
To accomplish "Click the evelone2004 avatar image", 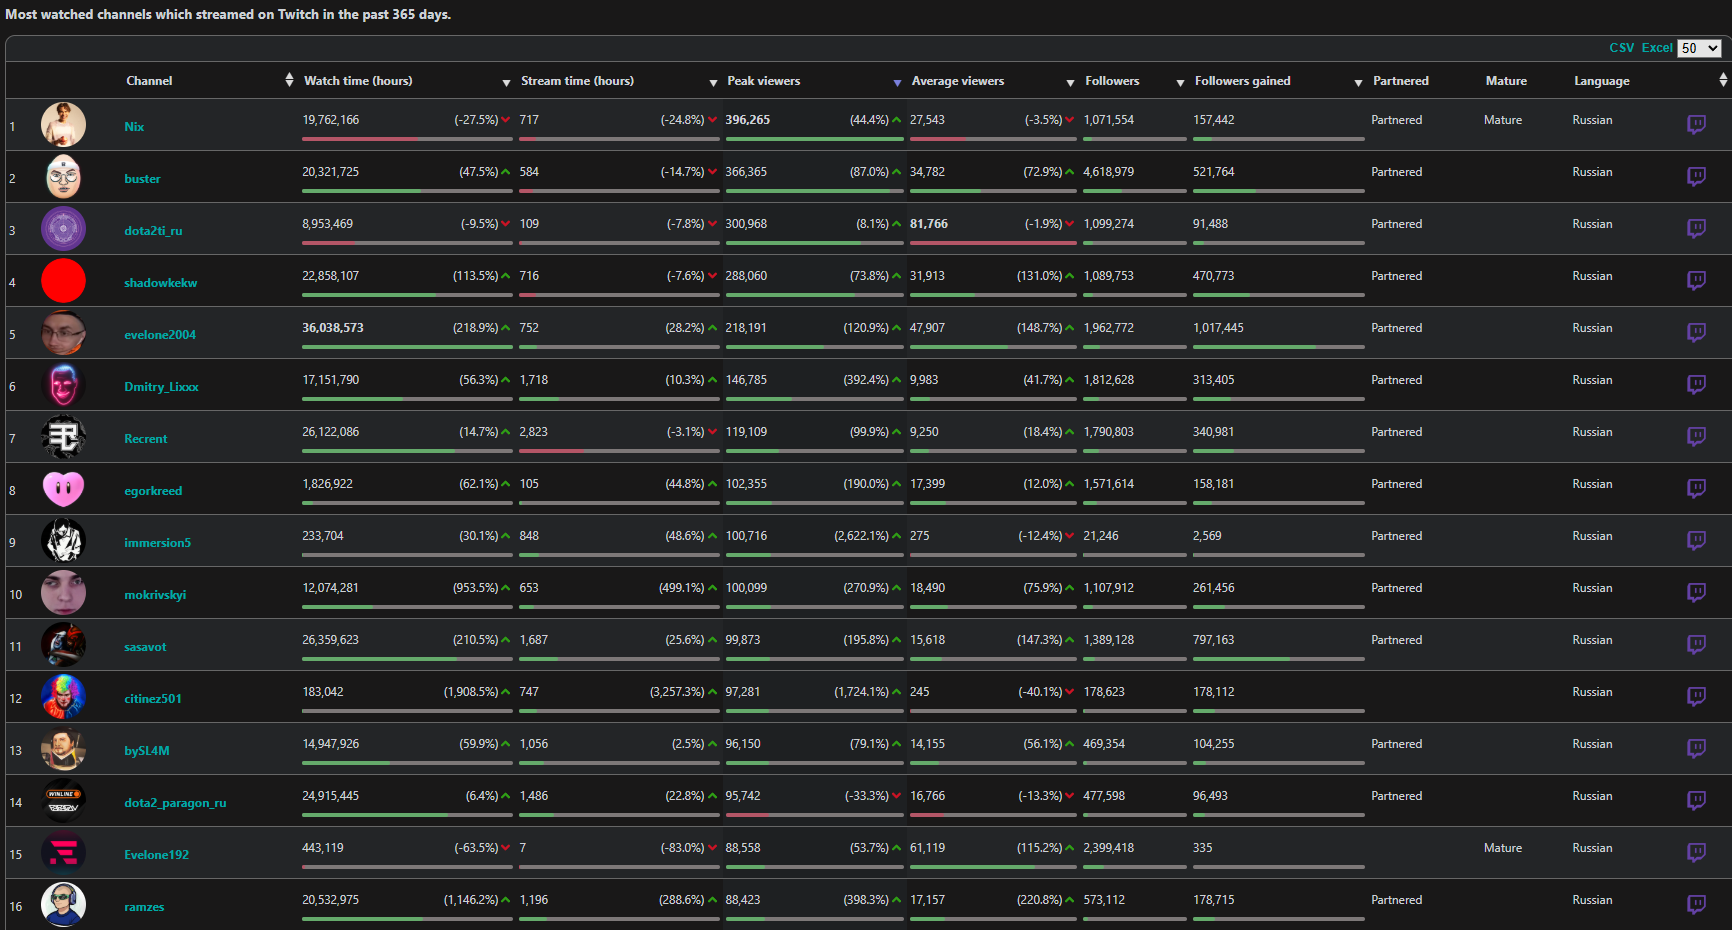I will coord(63,333).
